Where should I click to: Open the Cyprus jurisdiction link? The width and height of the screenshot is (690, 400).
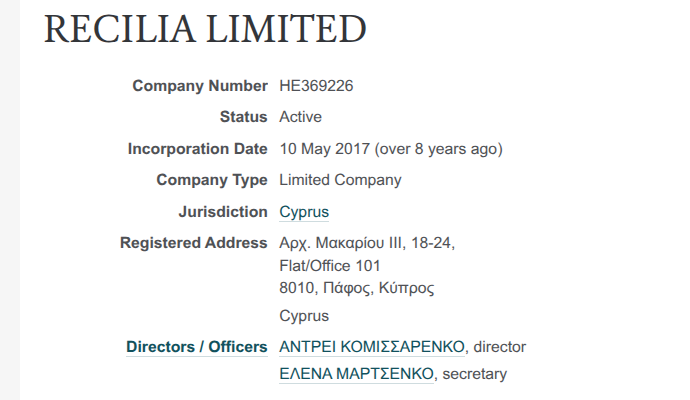[x=304, y=212]
